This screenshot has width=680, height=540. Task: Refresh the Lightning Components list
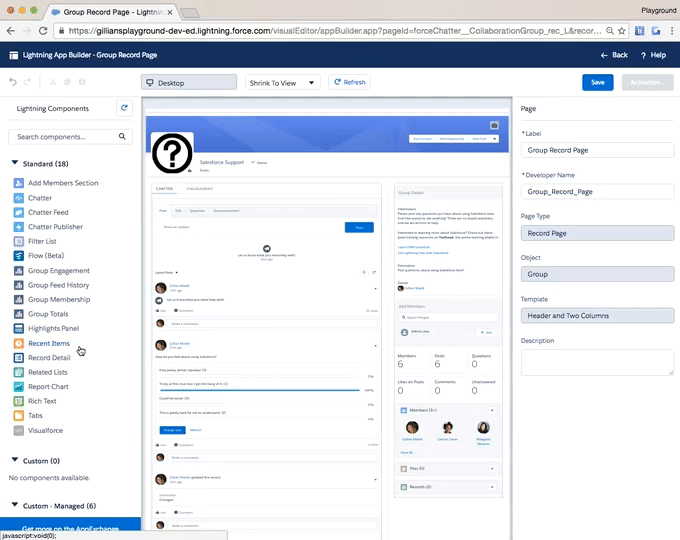[124, 108]
